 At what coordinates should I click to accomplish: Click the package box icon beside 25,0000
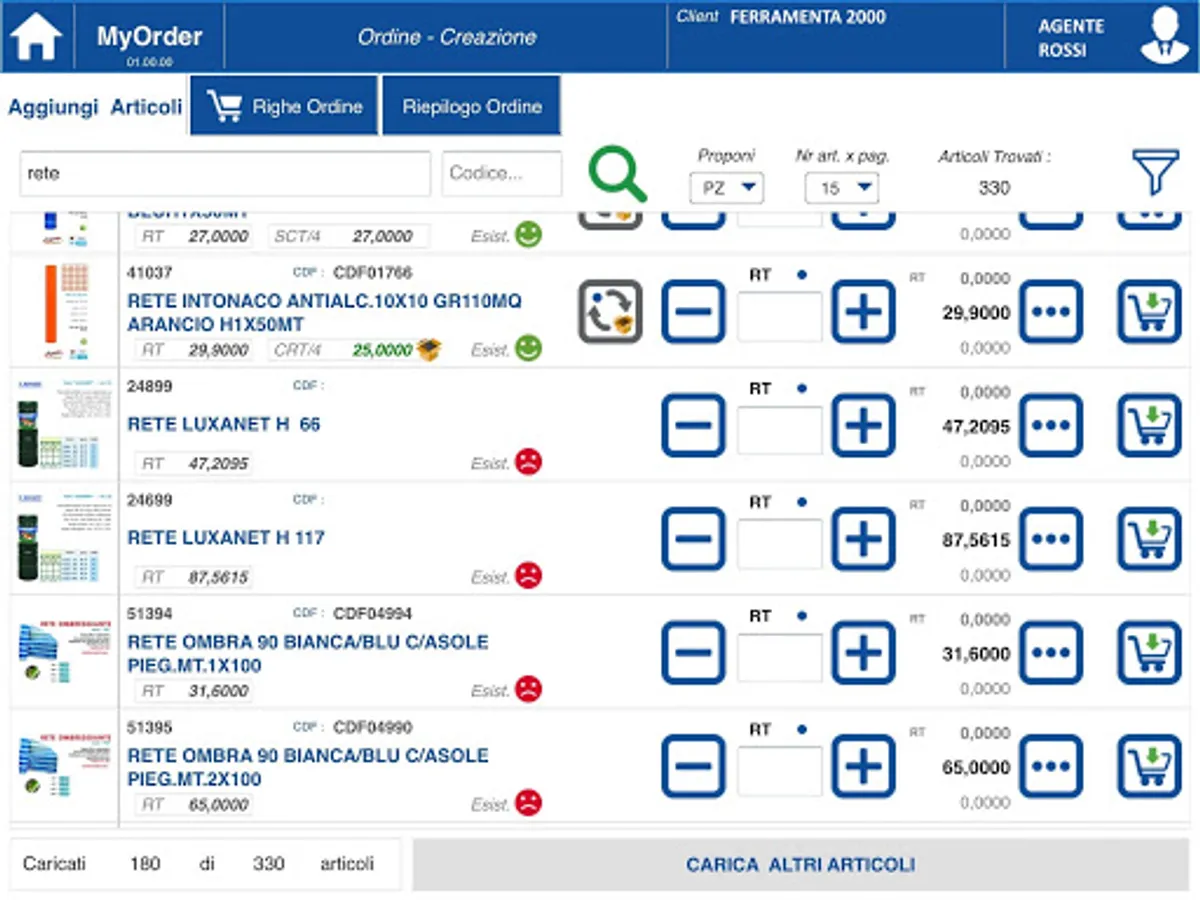tap(429, 349)
